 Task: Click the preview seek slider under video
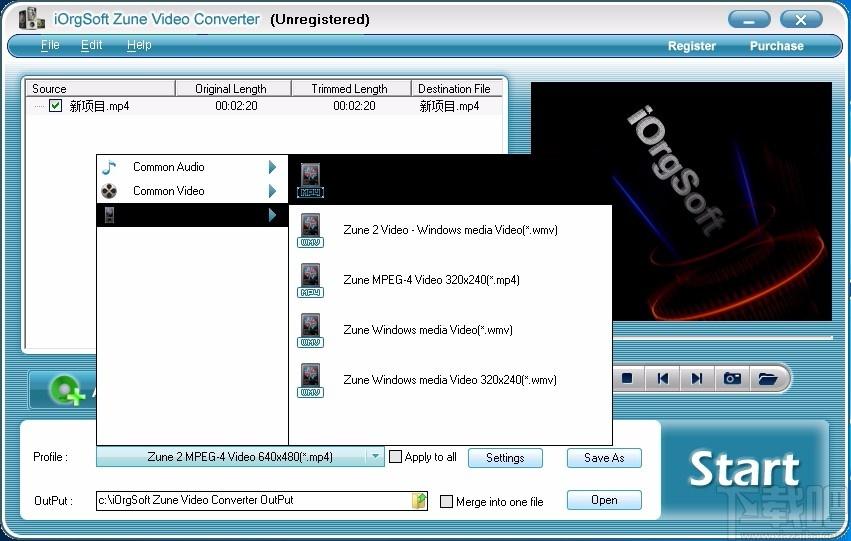click(722, 338)
